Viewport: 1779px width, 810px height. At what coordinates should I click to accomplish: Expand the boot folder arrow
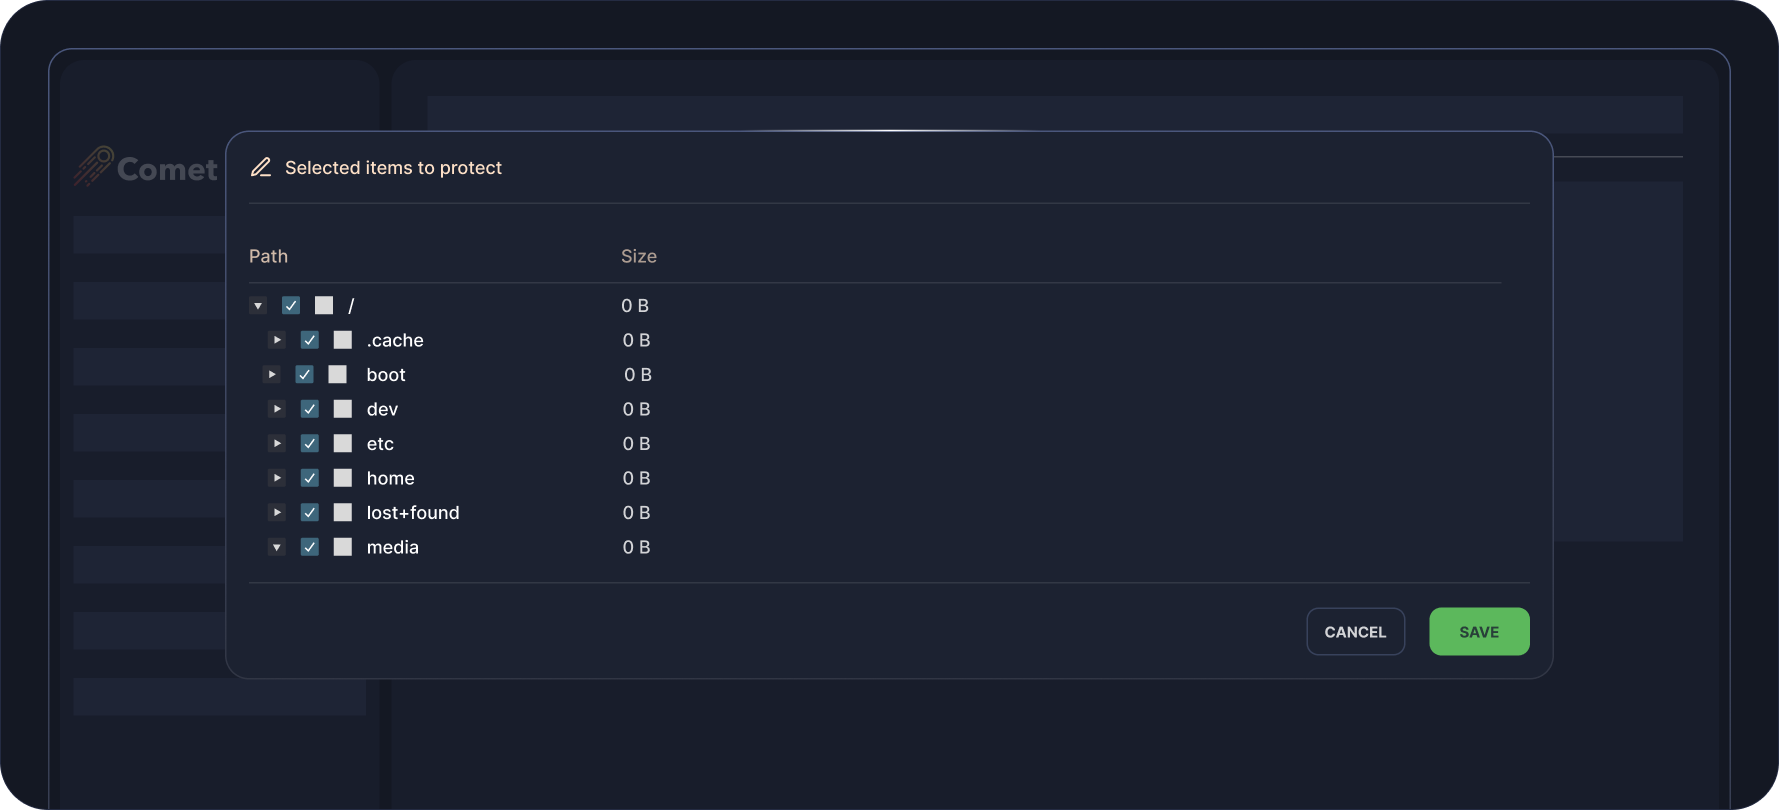272,375
